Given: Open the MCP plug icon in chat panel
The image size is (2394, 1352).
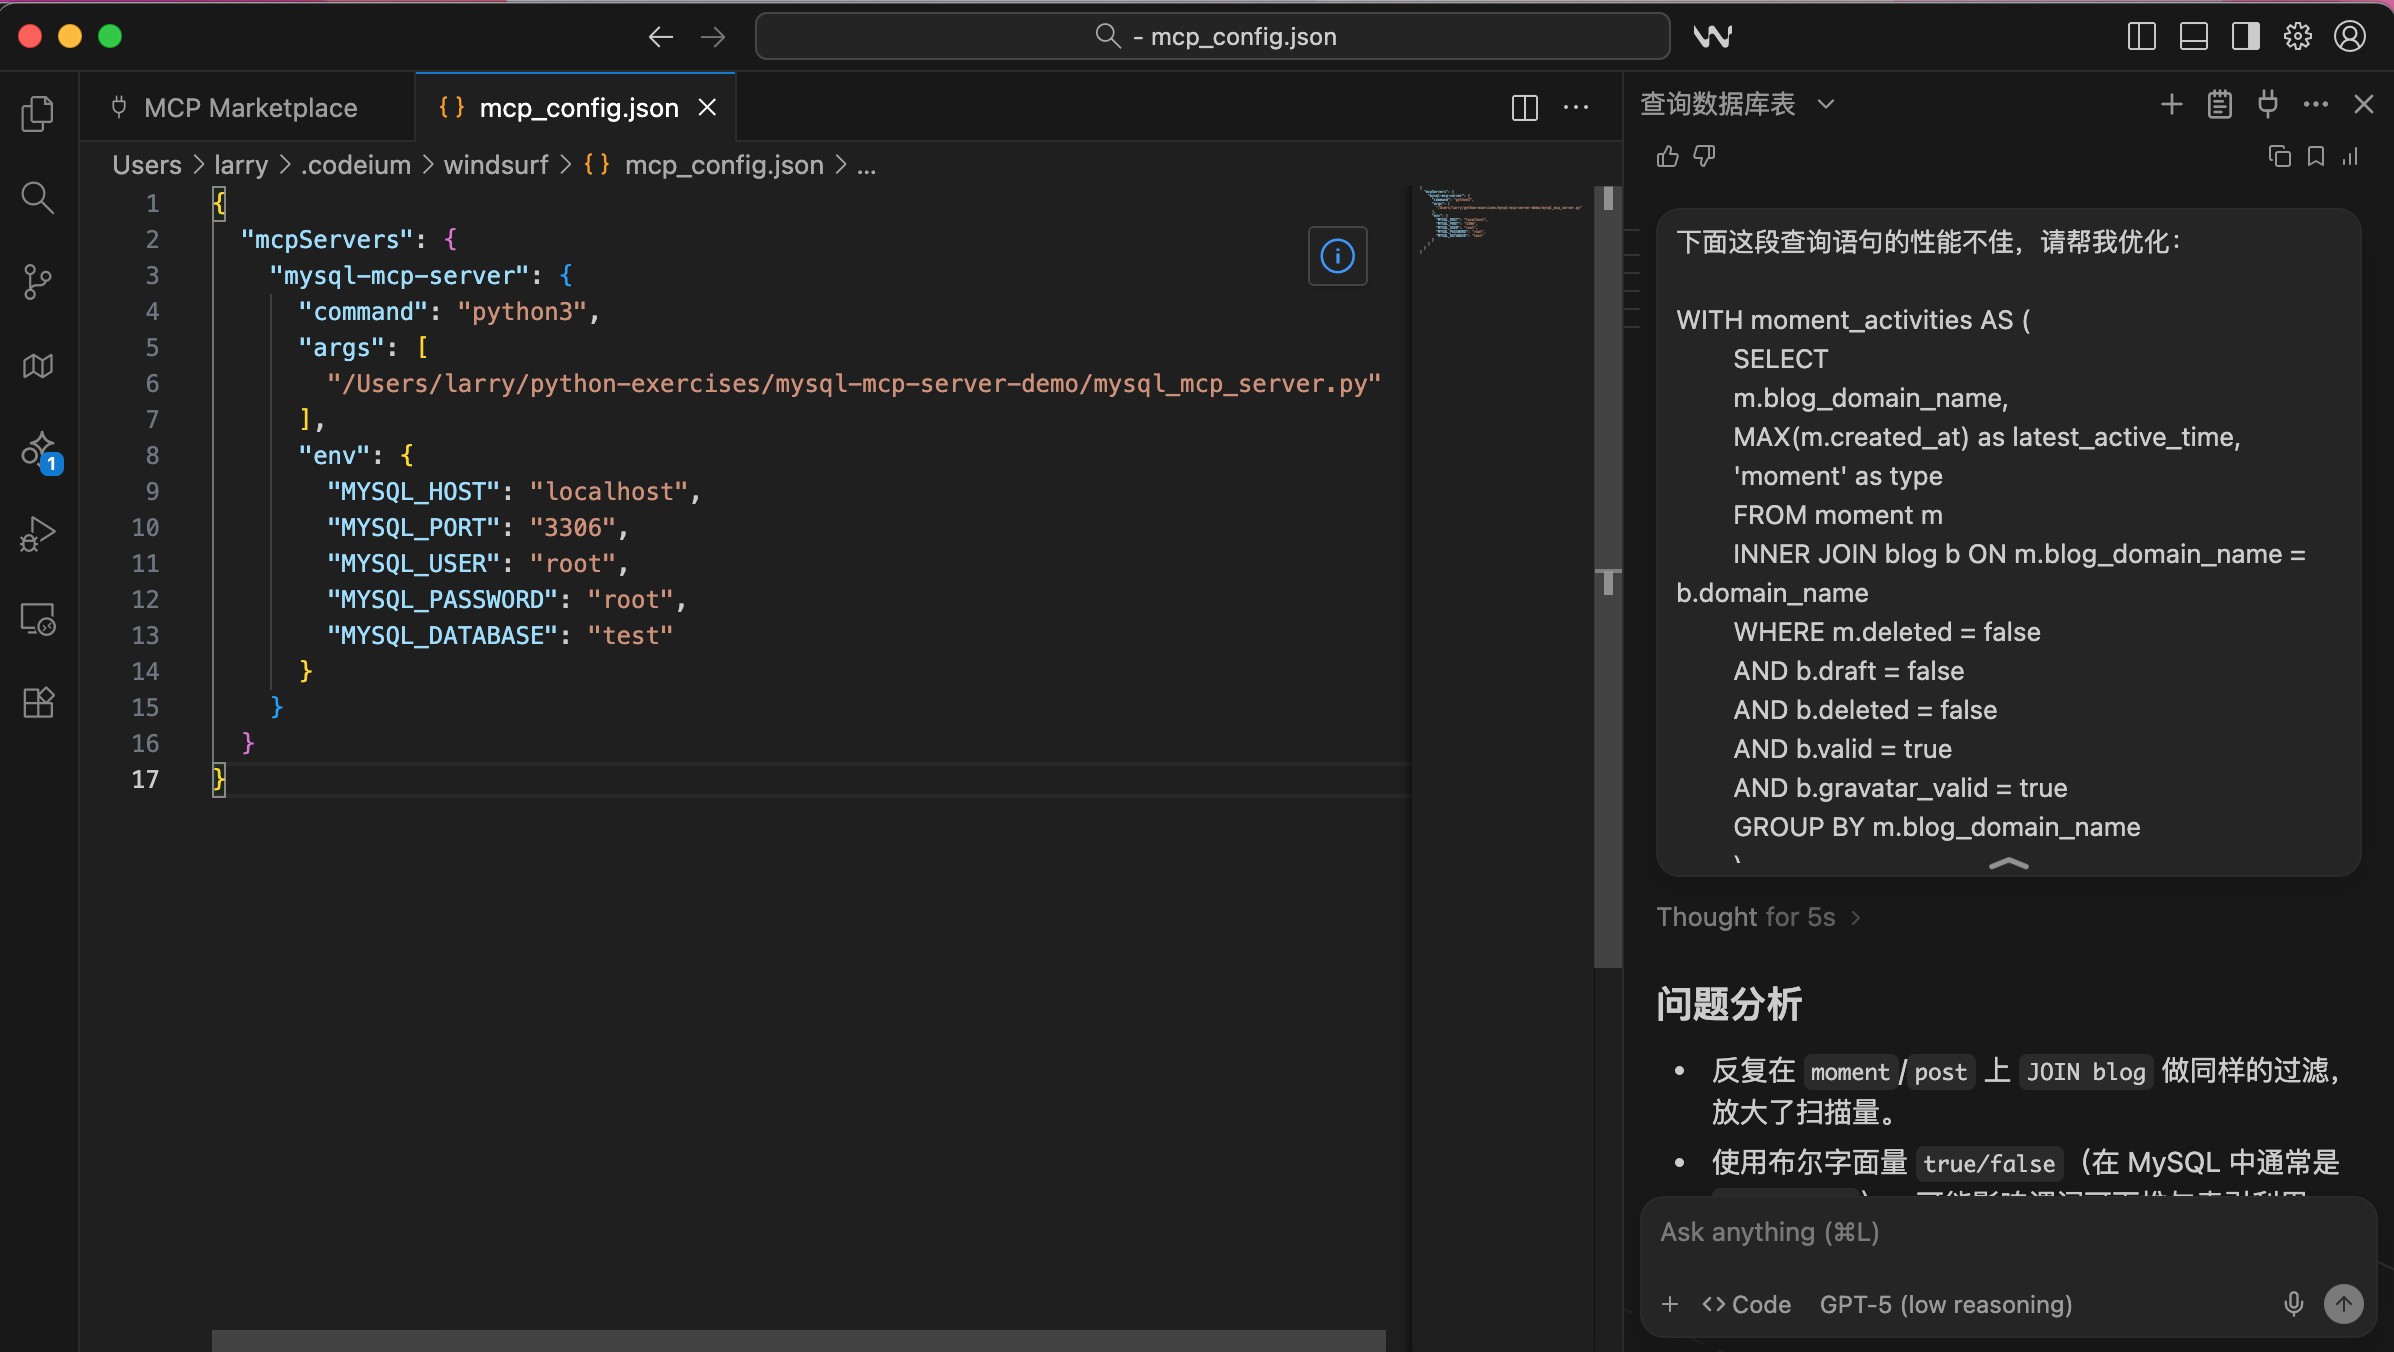Looking at the screenshot, I should coord(2267,104).
